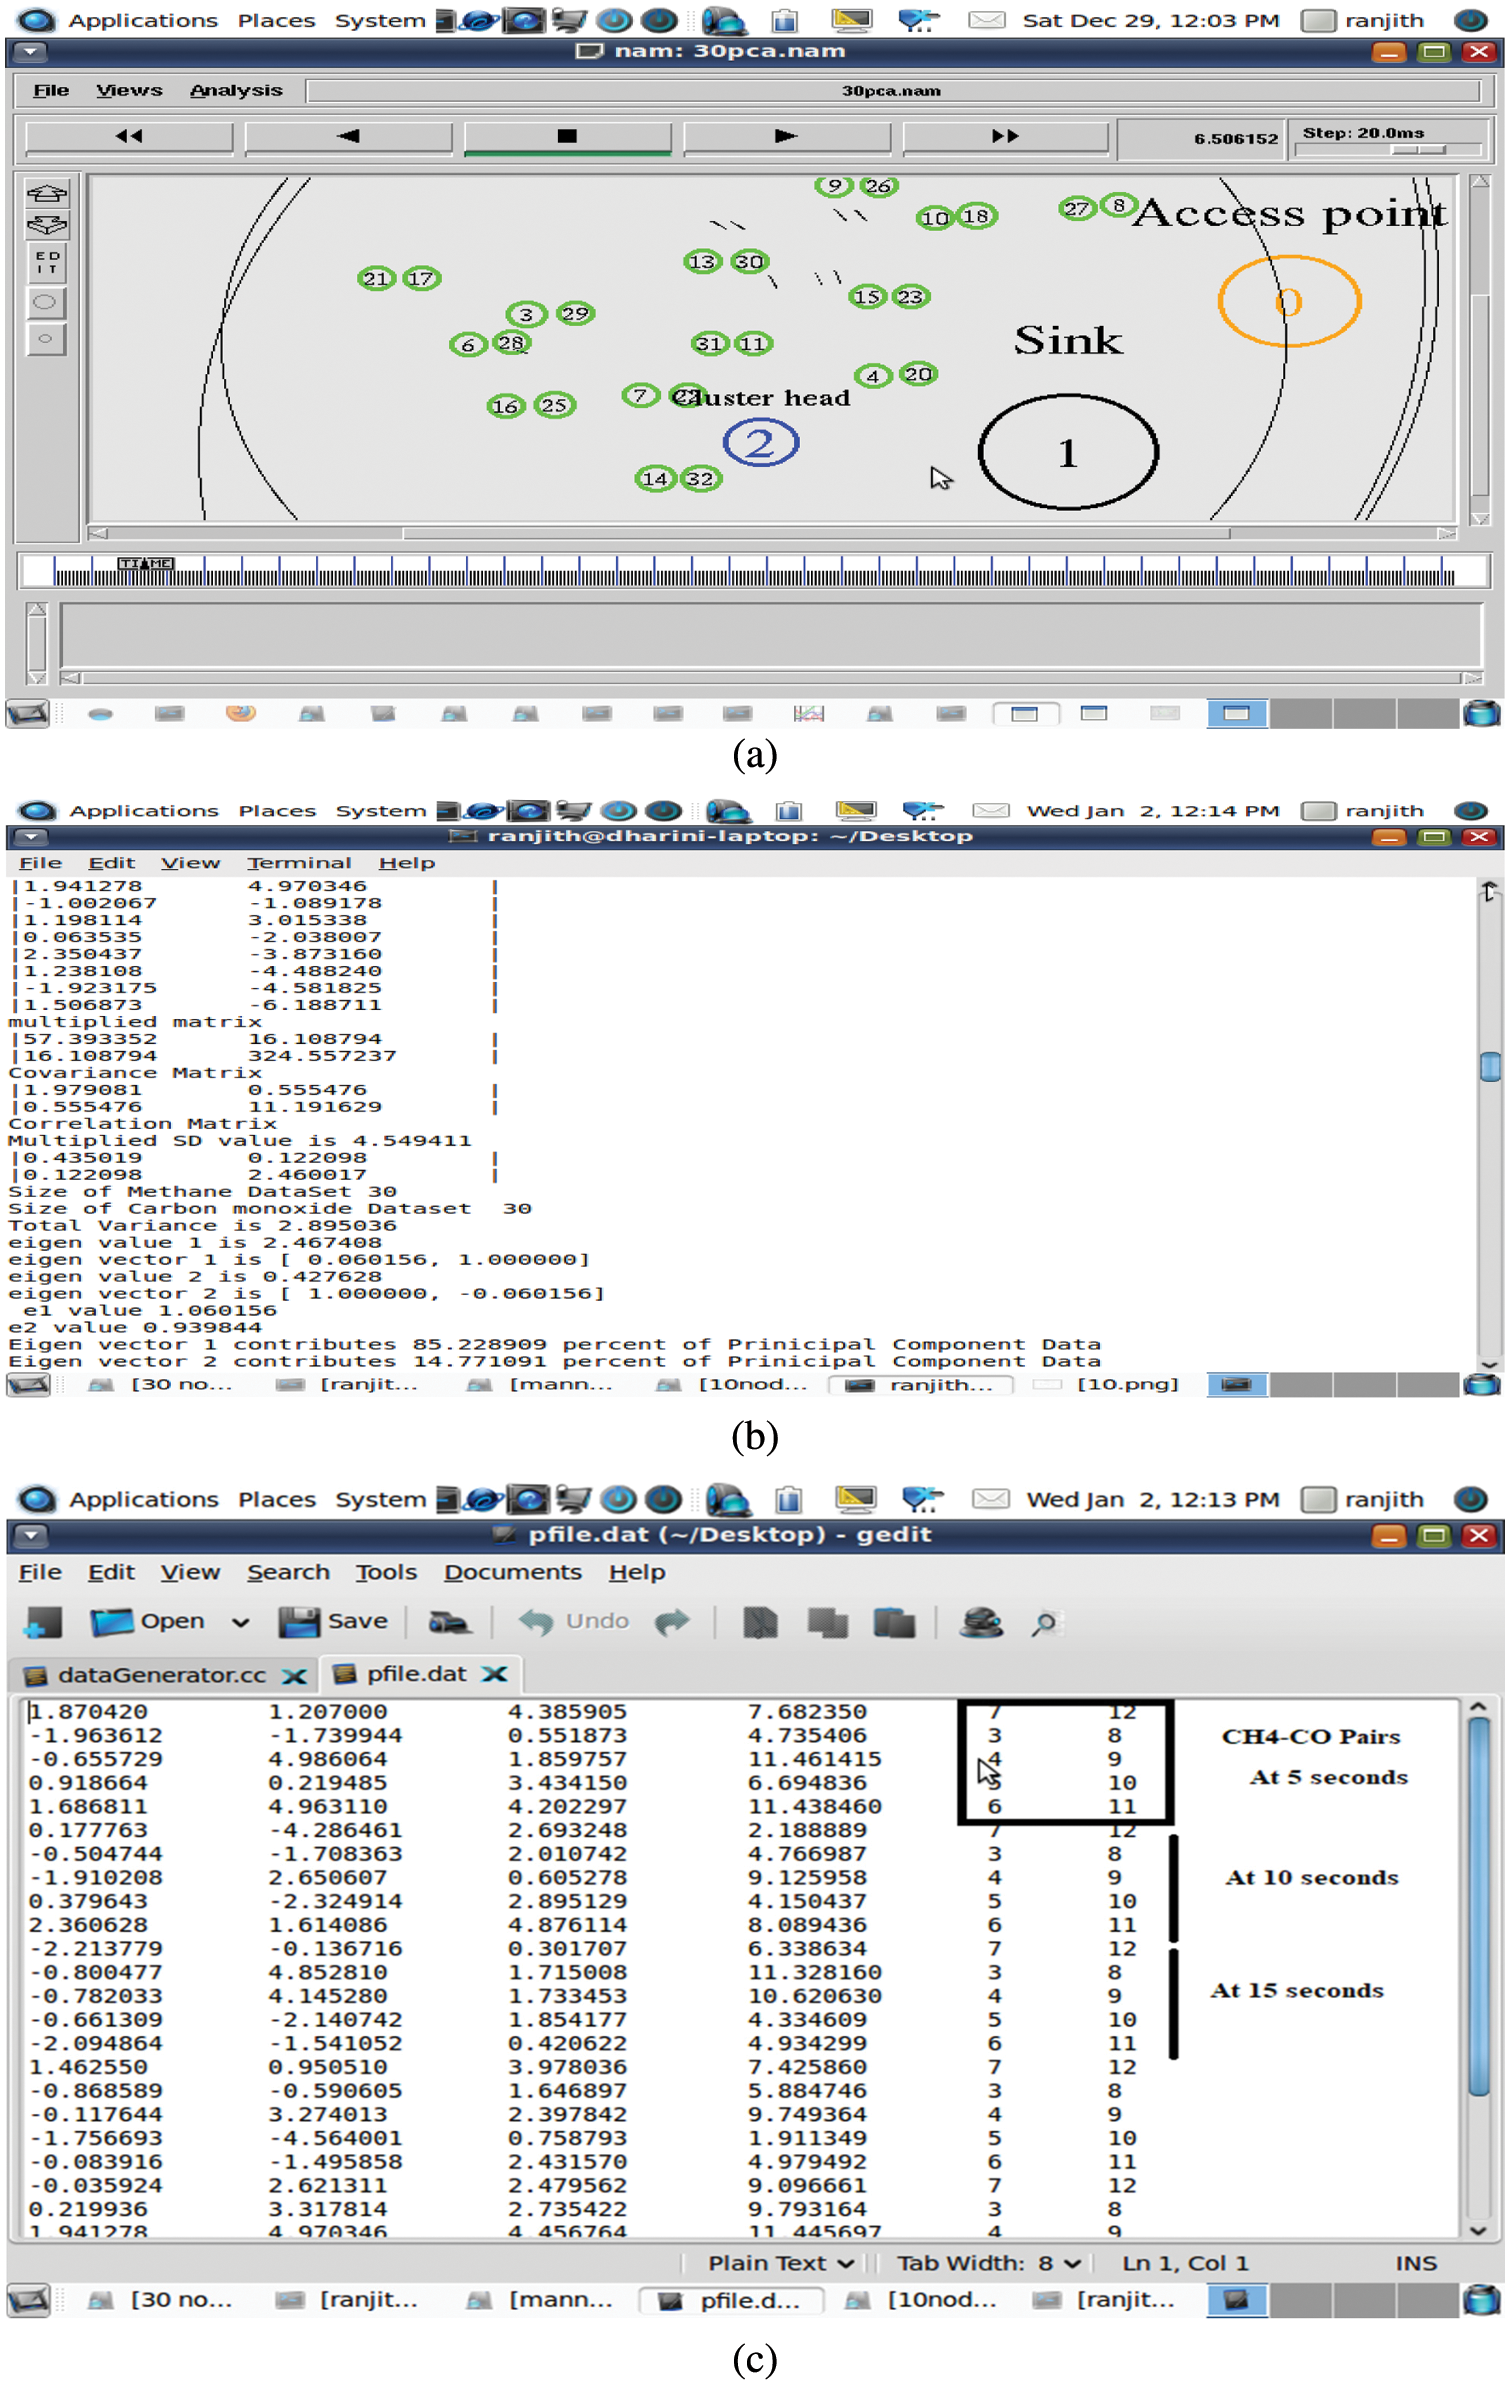This screenshot has height=2388, width=1510.
Task: Open Find via magnifier icon in gedit
Action: tap(1045, 1622)
